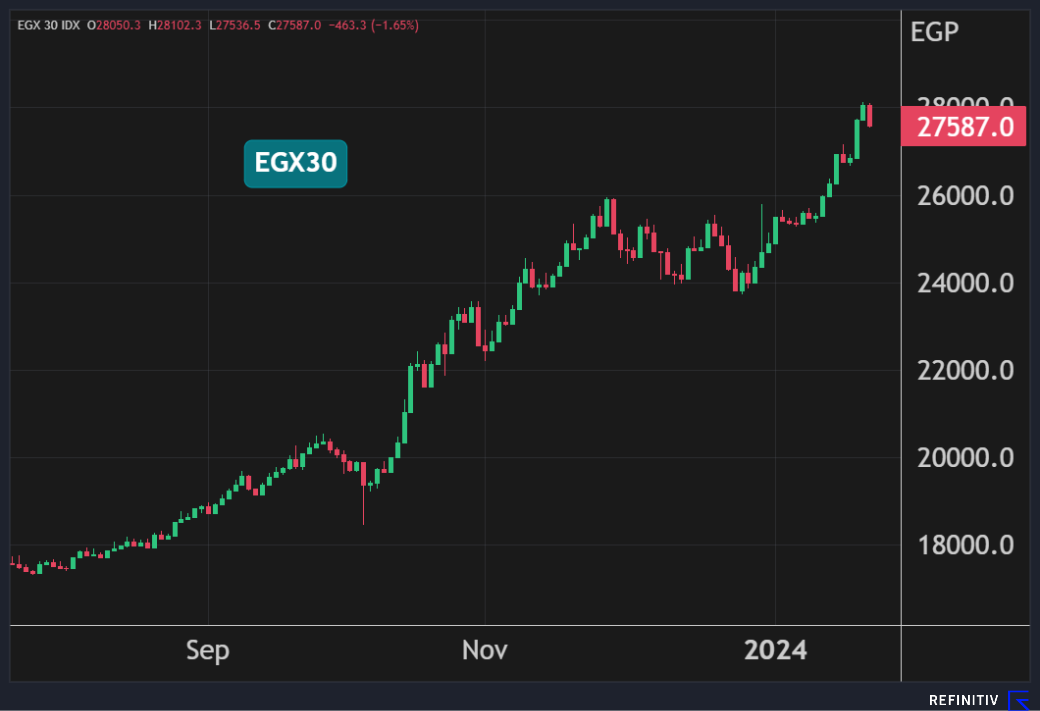
Task: Click the teal EGX30 label badge
Action: pyautogui.click(x=295, y=163)
